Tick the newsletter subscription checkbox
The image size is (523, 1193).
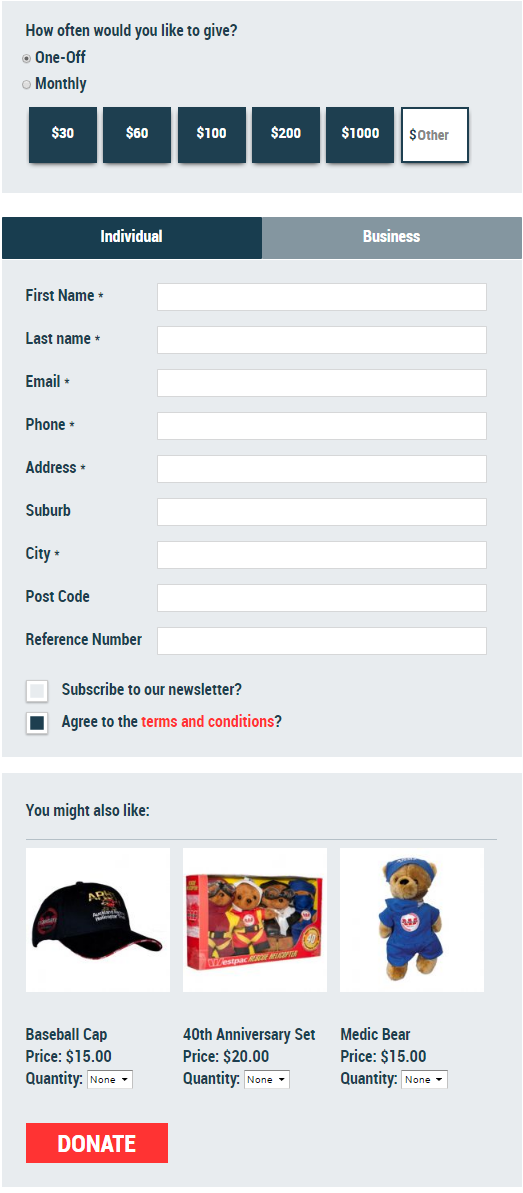(x=37, y=691)
